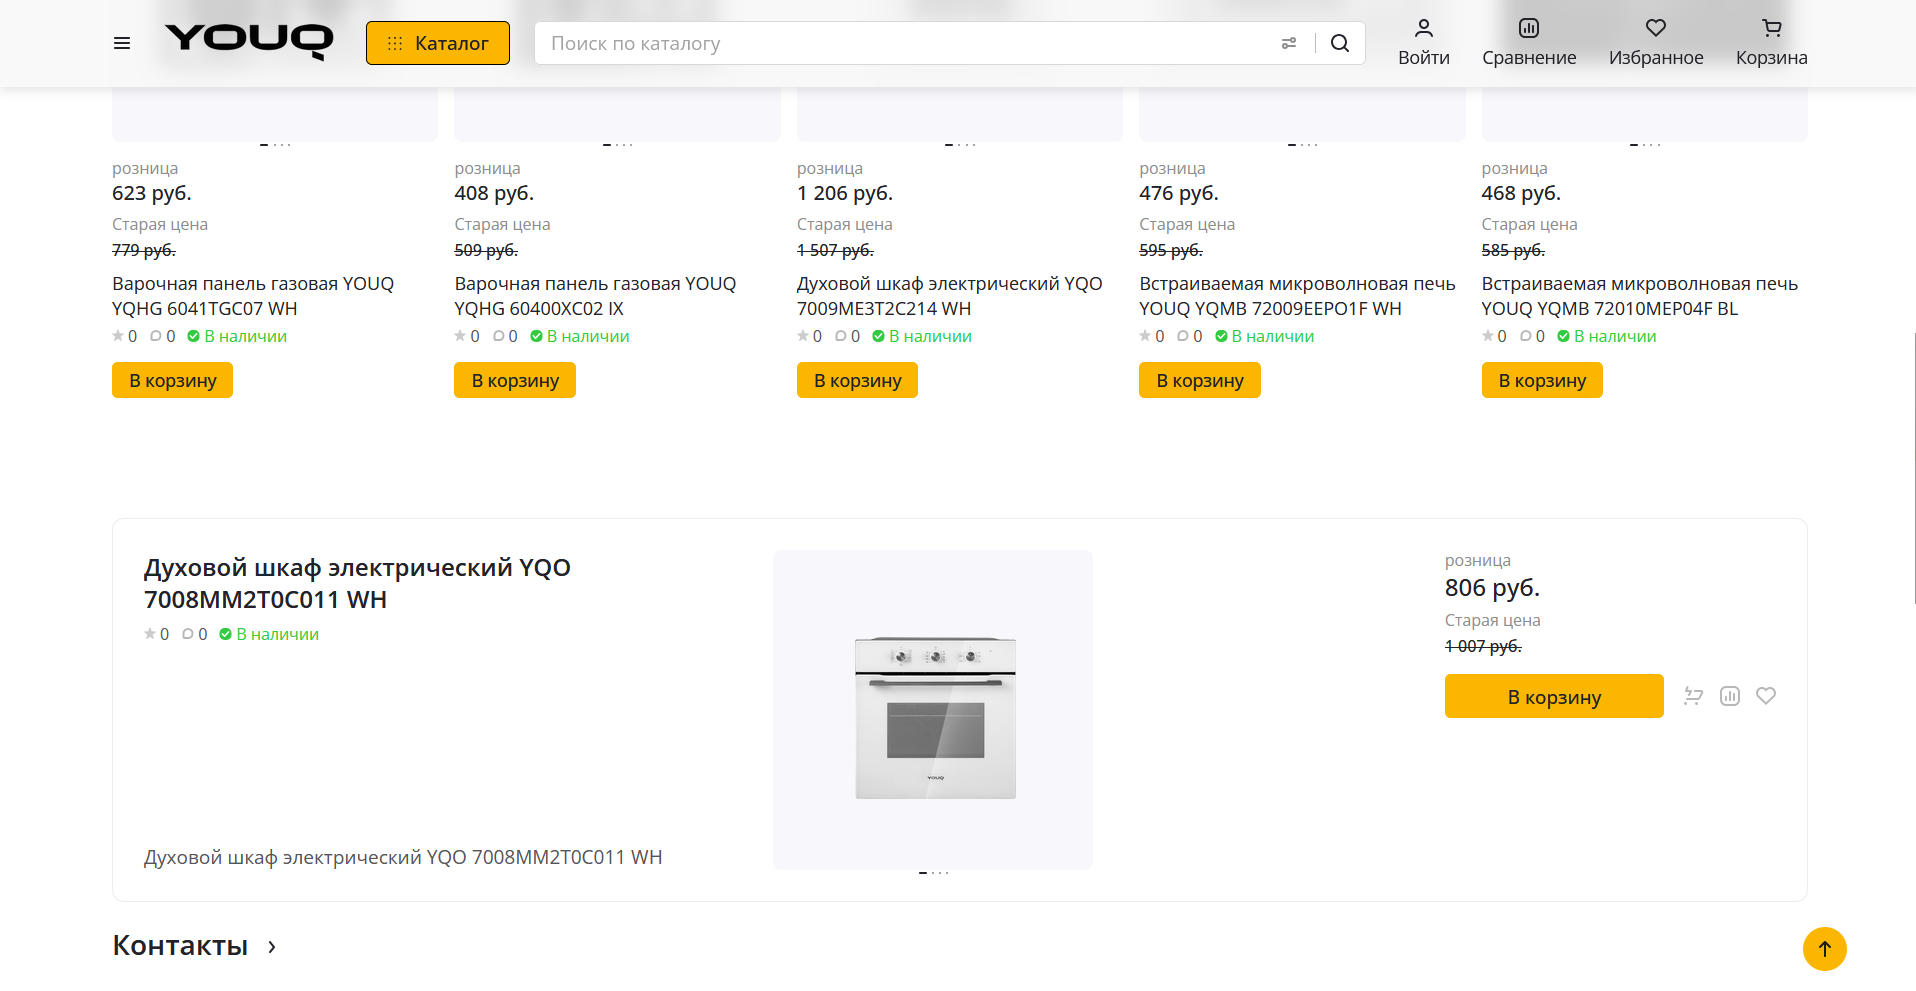Add 623 руб. gas hob to cart

[172, 380]
